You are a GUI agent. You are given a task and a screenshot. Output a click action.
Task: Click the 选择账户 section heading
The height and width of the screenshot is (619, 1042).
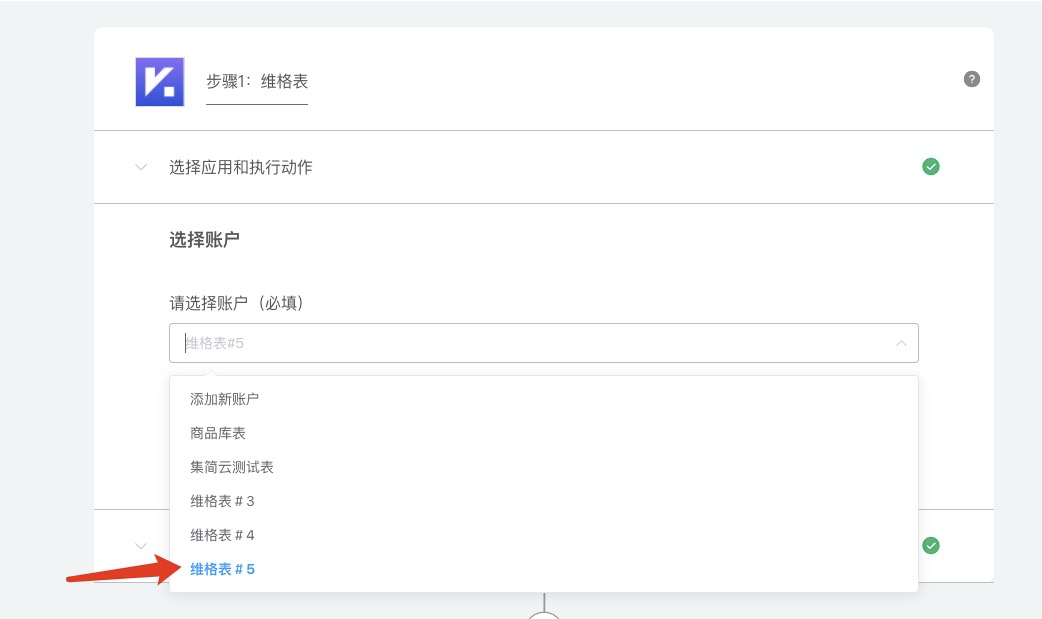(x=204, y=240)
